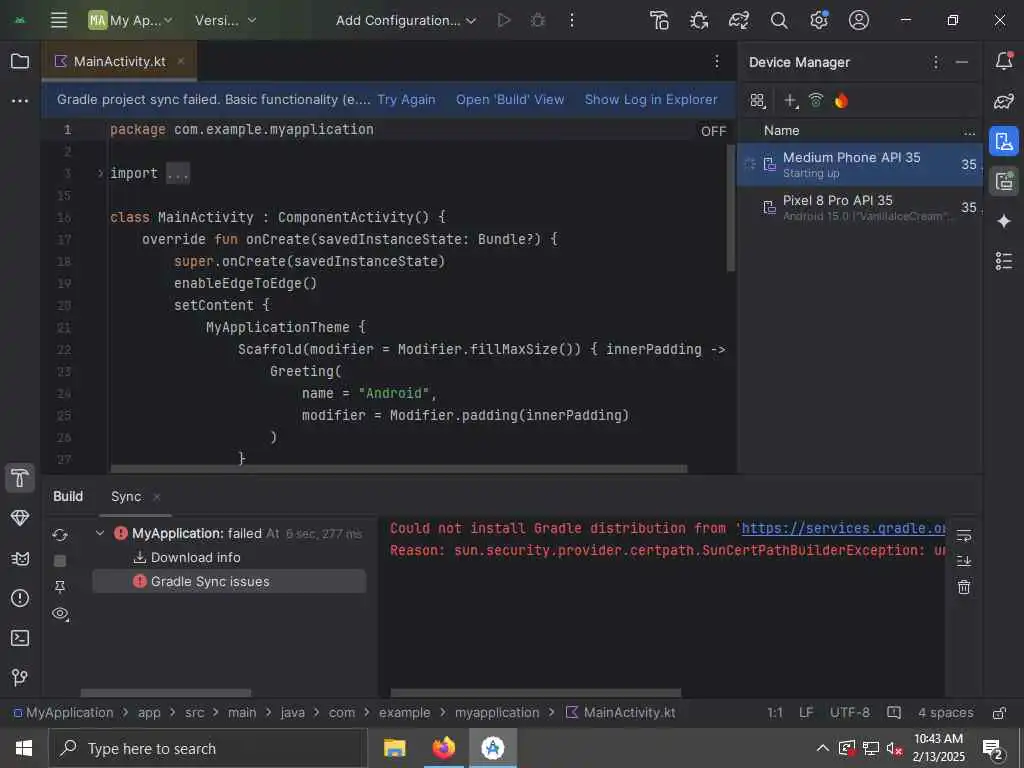1024x768 pixels.
Task: Open Version Control git icon on left sidebar
Action: pyautogui.click(x=20, y=677)
